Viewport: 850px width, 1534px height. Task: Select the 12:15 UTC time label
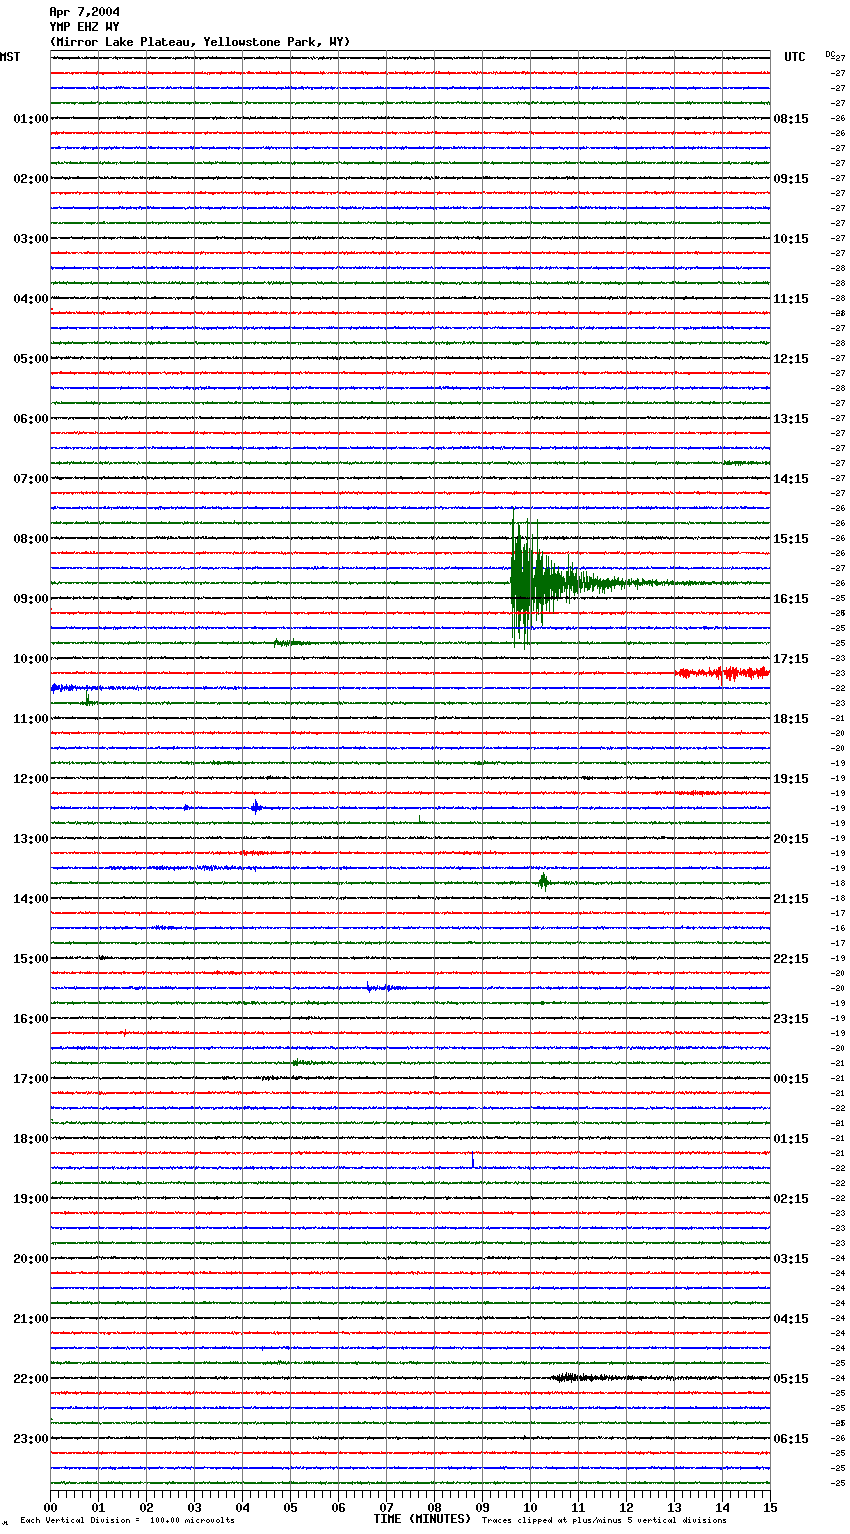(x=791, y=359)
